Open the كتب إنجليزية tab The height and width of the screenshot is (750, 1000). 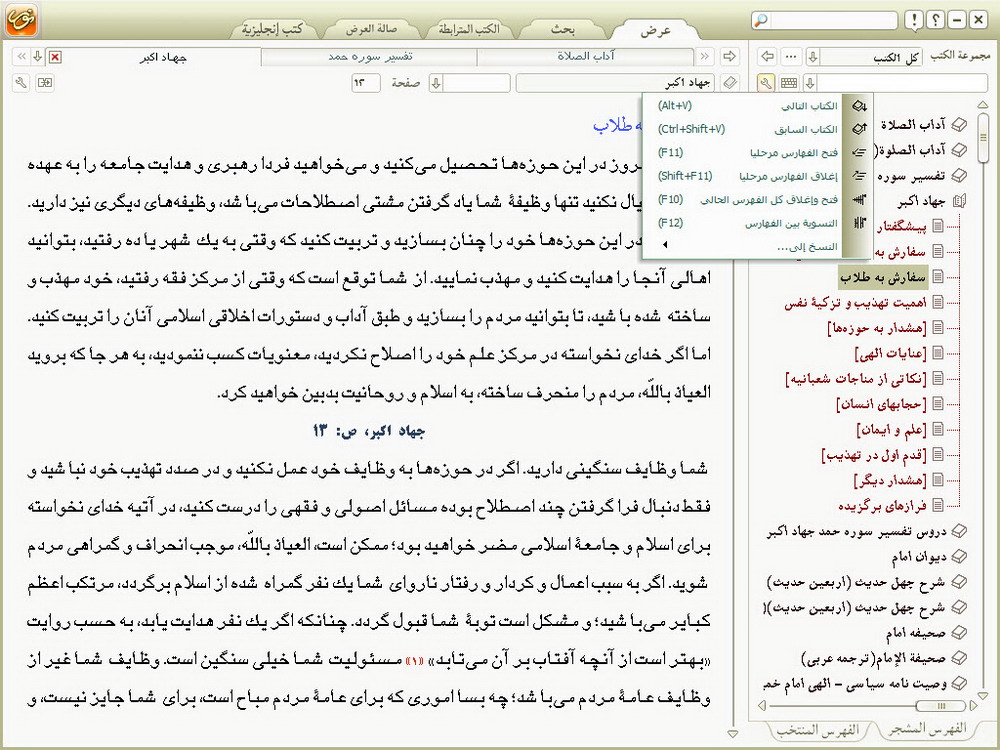(272, 29)
